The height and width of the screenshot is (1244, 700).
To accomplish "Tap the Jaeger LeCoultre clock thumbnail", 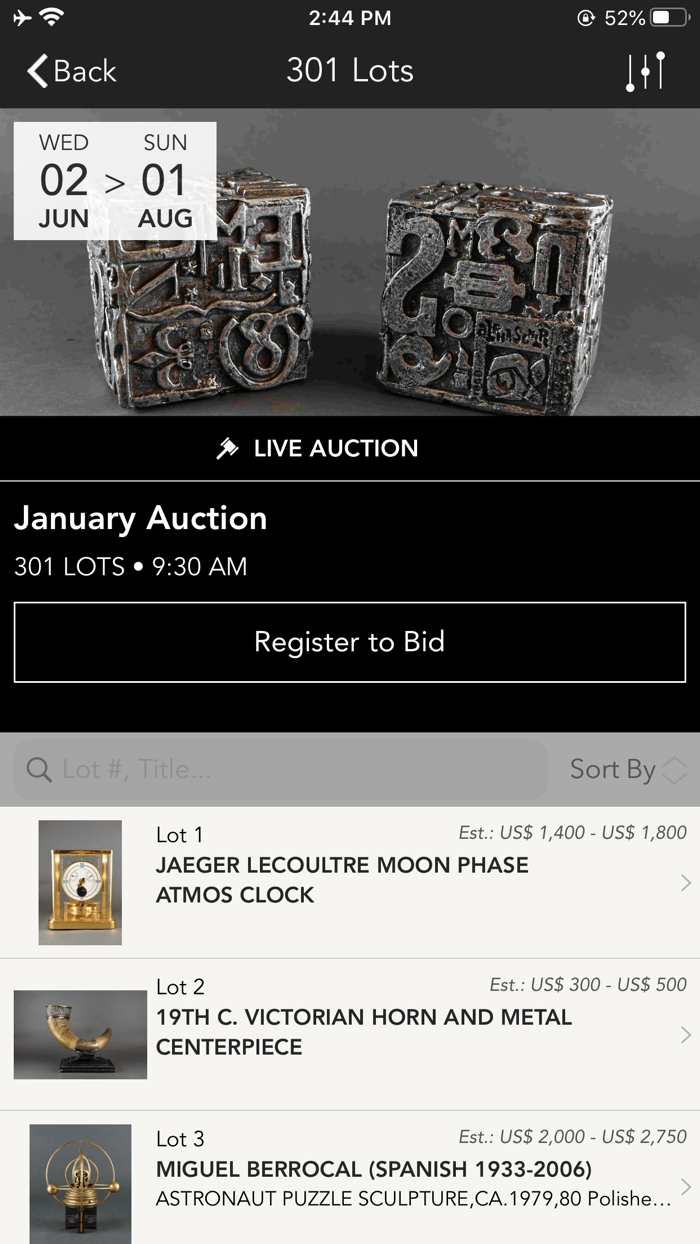I will pos(80,882).
